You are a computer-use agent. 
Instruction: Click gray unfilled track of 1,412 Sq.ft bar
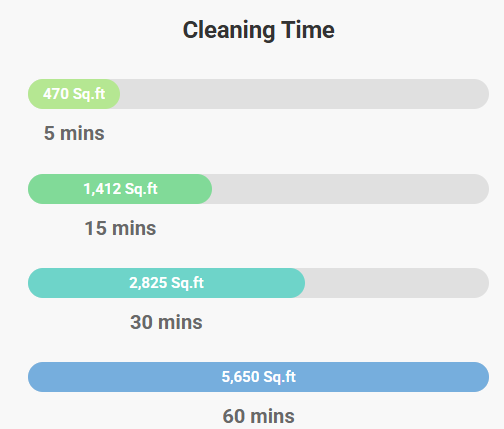(x=350, y=189)
